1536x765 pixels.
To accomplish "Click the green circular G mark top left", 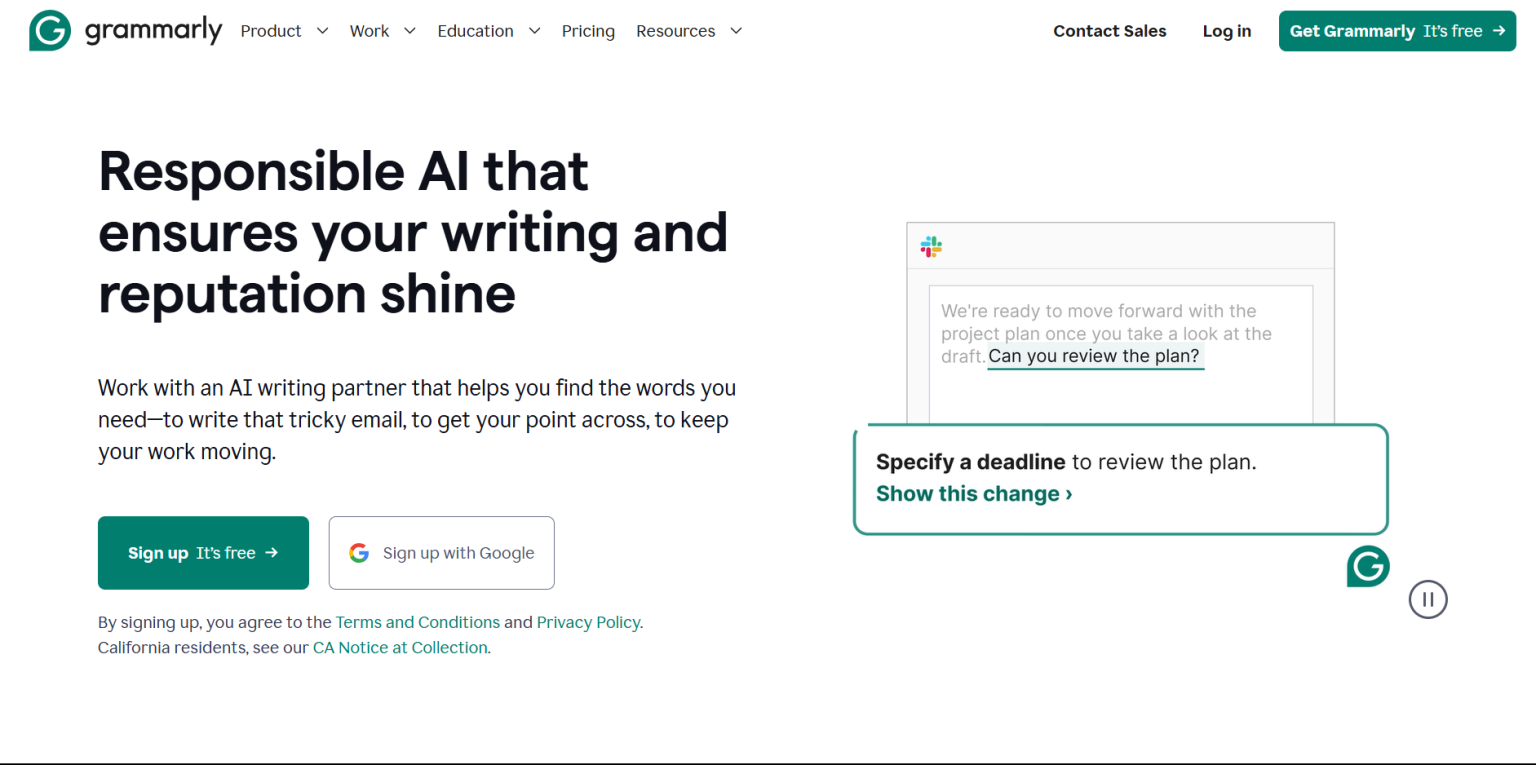I will point(49,30).
